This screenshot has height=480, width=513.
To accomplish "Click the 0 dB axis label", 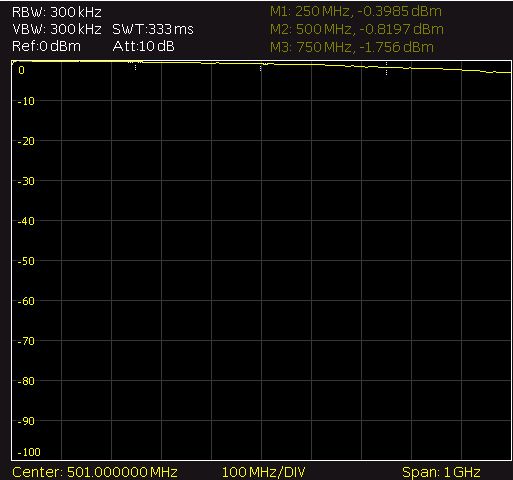I will pyautogui.click(x=21, y=70).
